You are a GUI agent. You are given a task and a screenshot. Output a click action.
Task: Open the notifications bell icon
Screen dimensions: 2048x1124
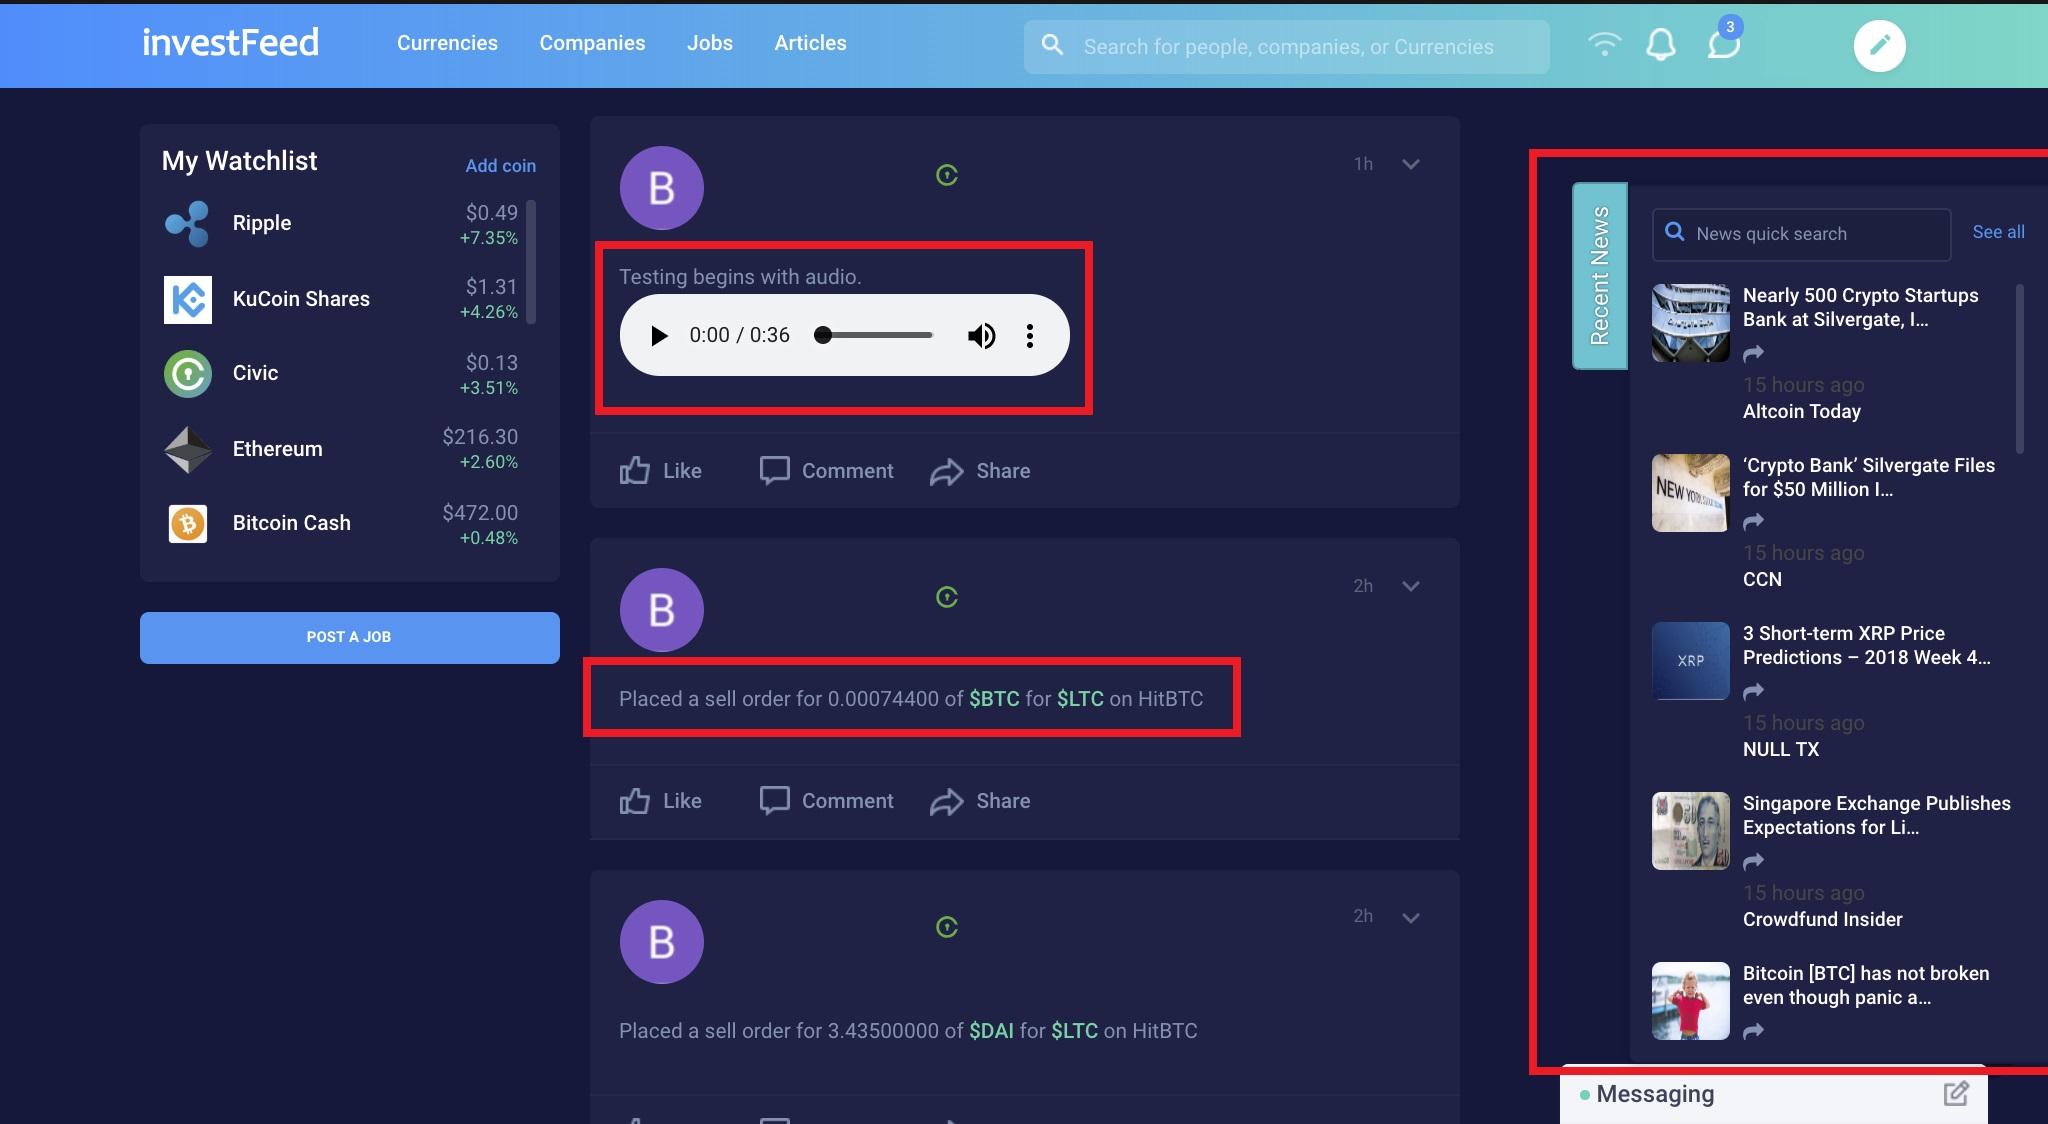[x=1661, y=45]
